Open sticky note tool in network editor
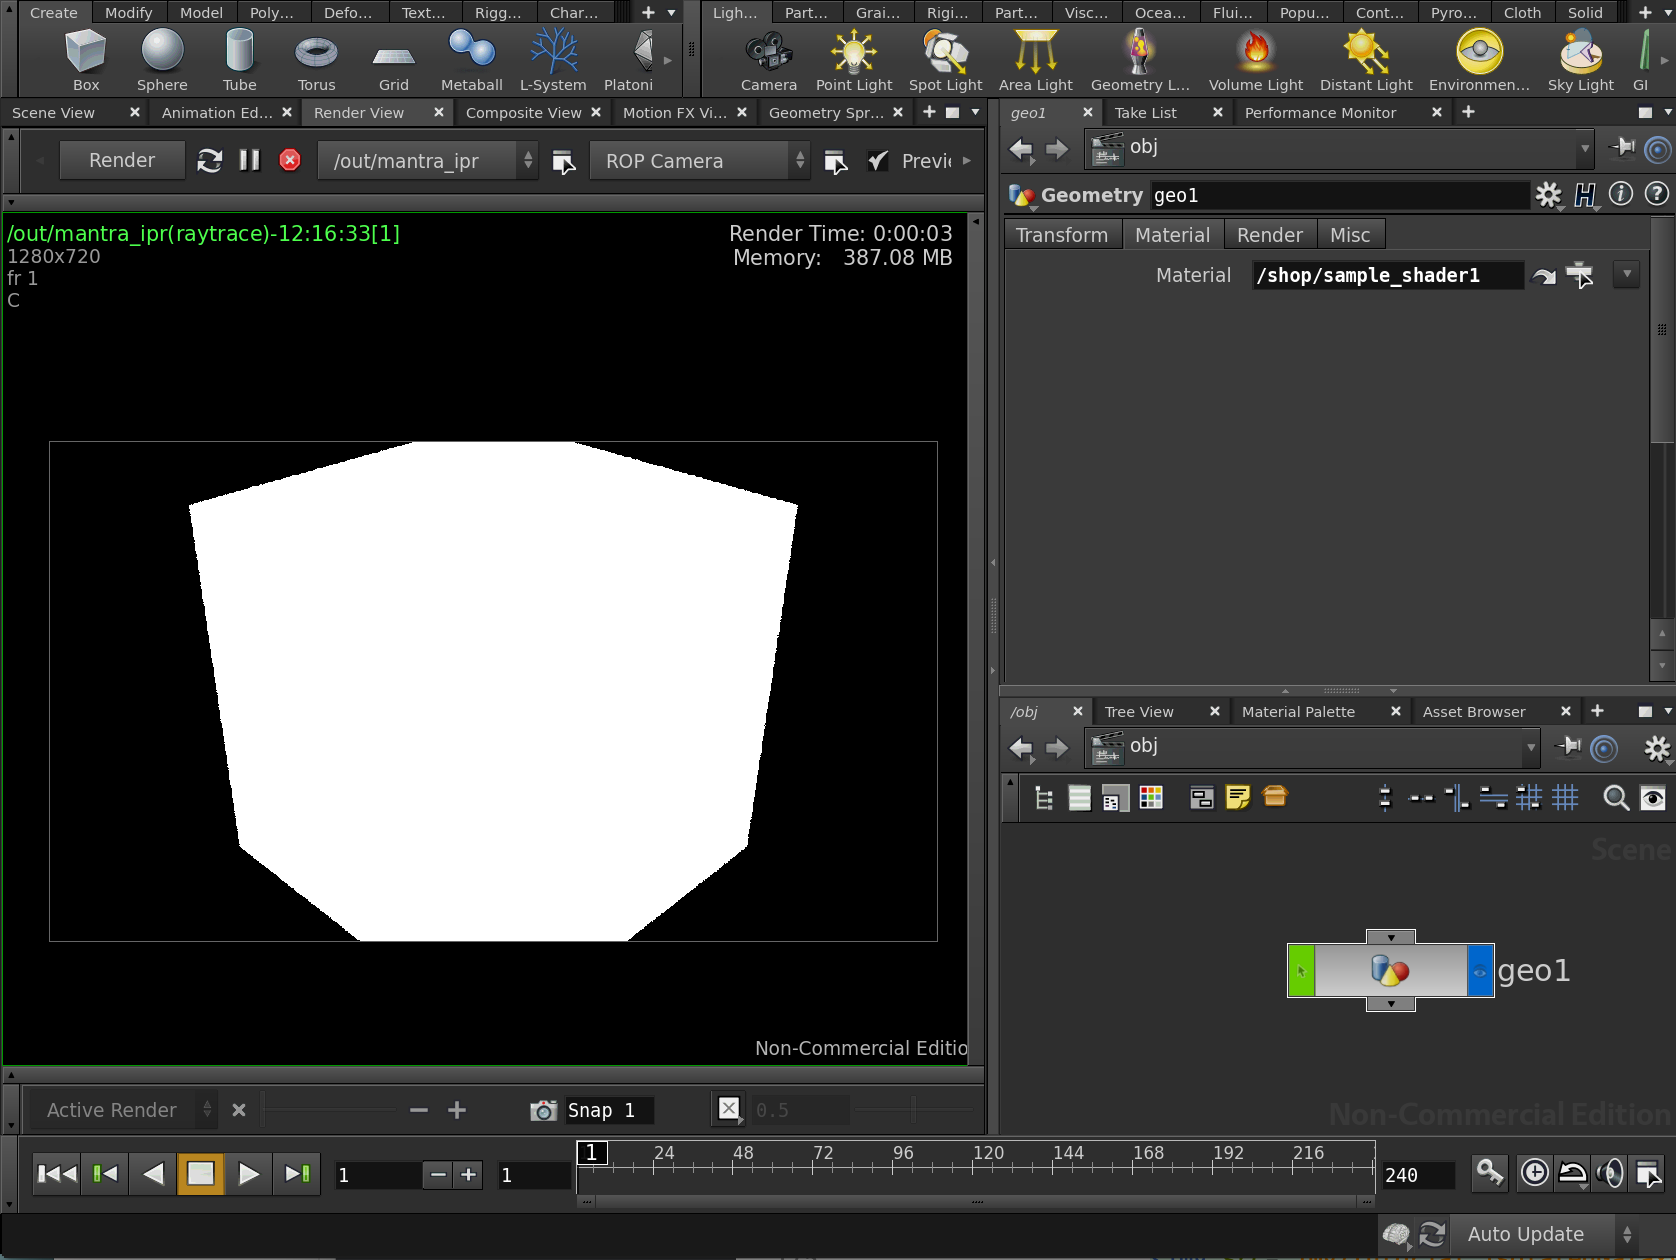 (1238, 797)
